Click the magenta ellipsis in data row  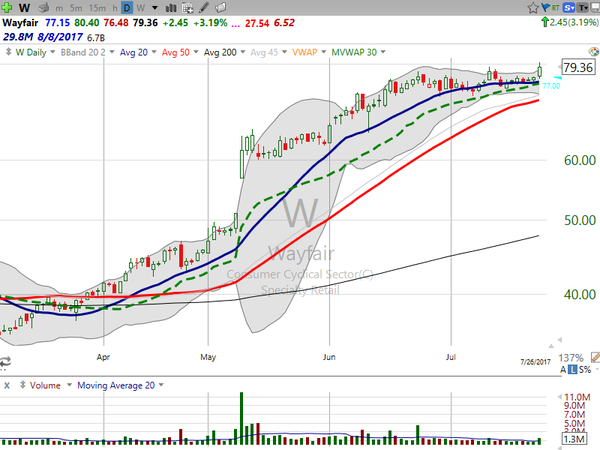click(x=236, y=24)
